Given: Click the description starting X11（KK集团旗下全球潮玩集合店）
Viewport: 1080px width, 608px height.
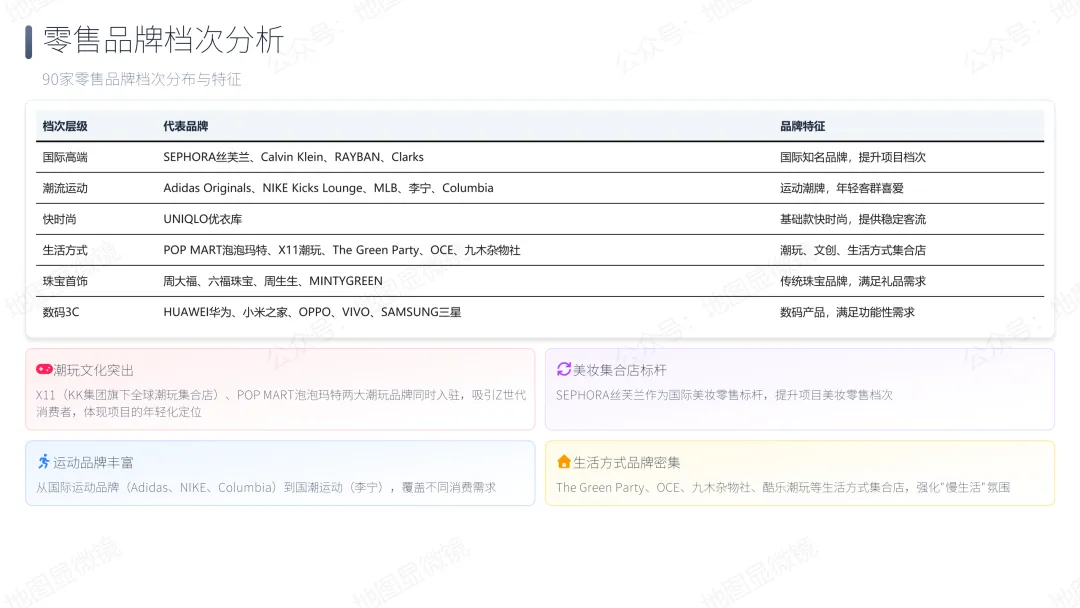Looking at the screenshot, I should (x=281, y=403).
